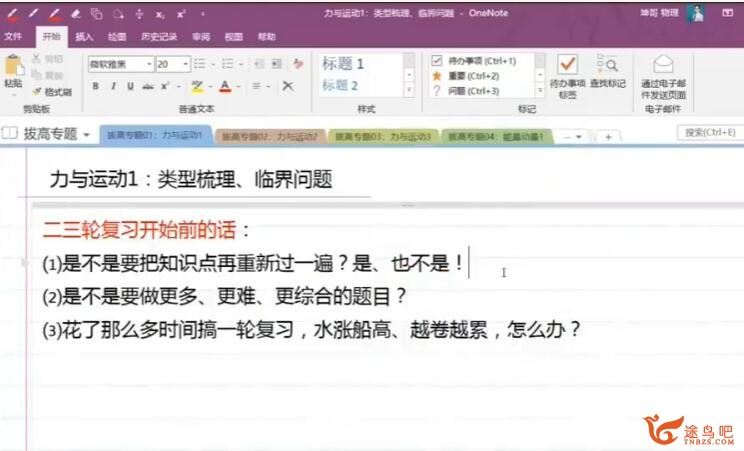Click the 剪切 cut button
744x451 pixels.
pyautogui.click(x=47, y=59)
